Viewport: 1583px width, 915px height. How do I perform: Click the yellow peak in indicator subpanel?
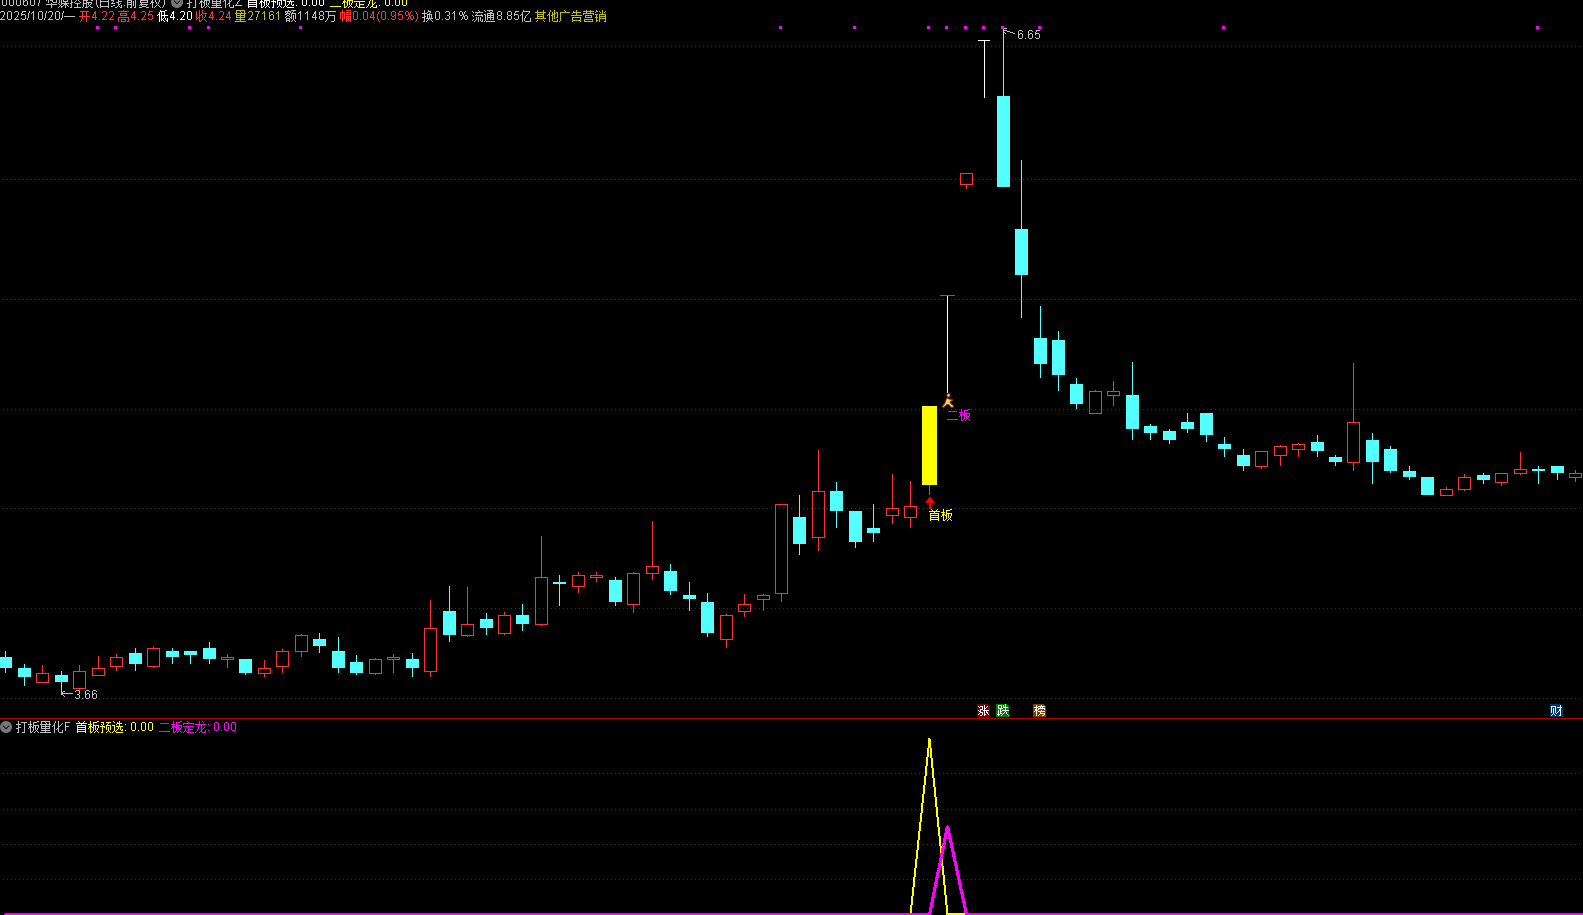[929, 741]
